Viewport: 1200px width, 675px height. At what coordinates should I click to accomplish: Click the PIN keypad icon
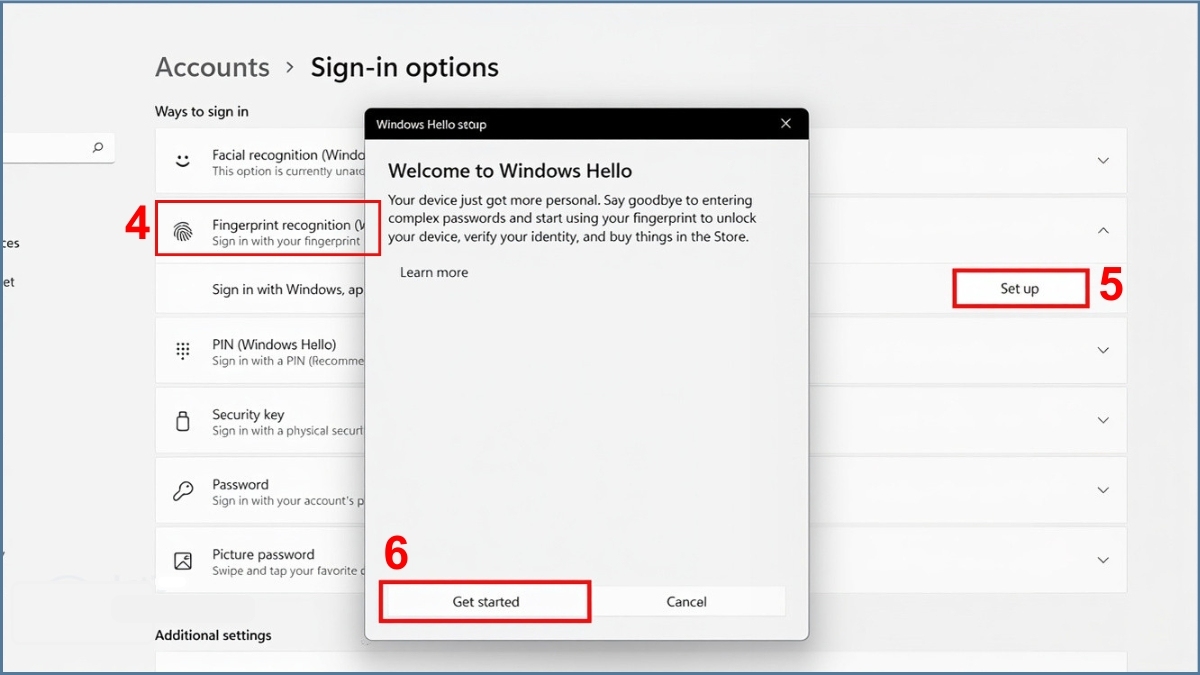pyautogui.click(x=182, y=351)
